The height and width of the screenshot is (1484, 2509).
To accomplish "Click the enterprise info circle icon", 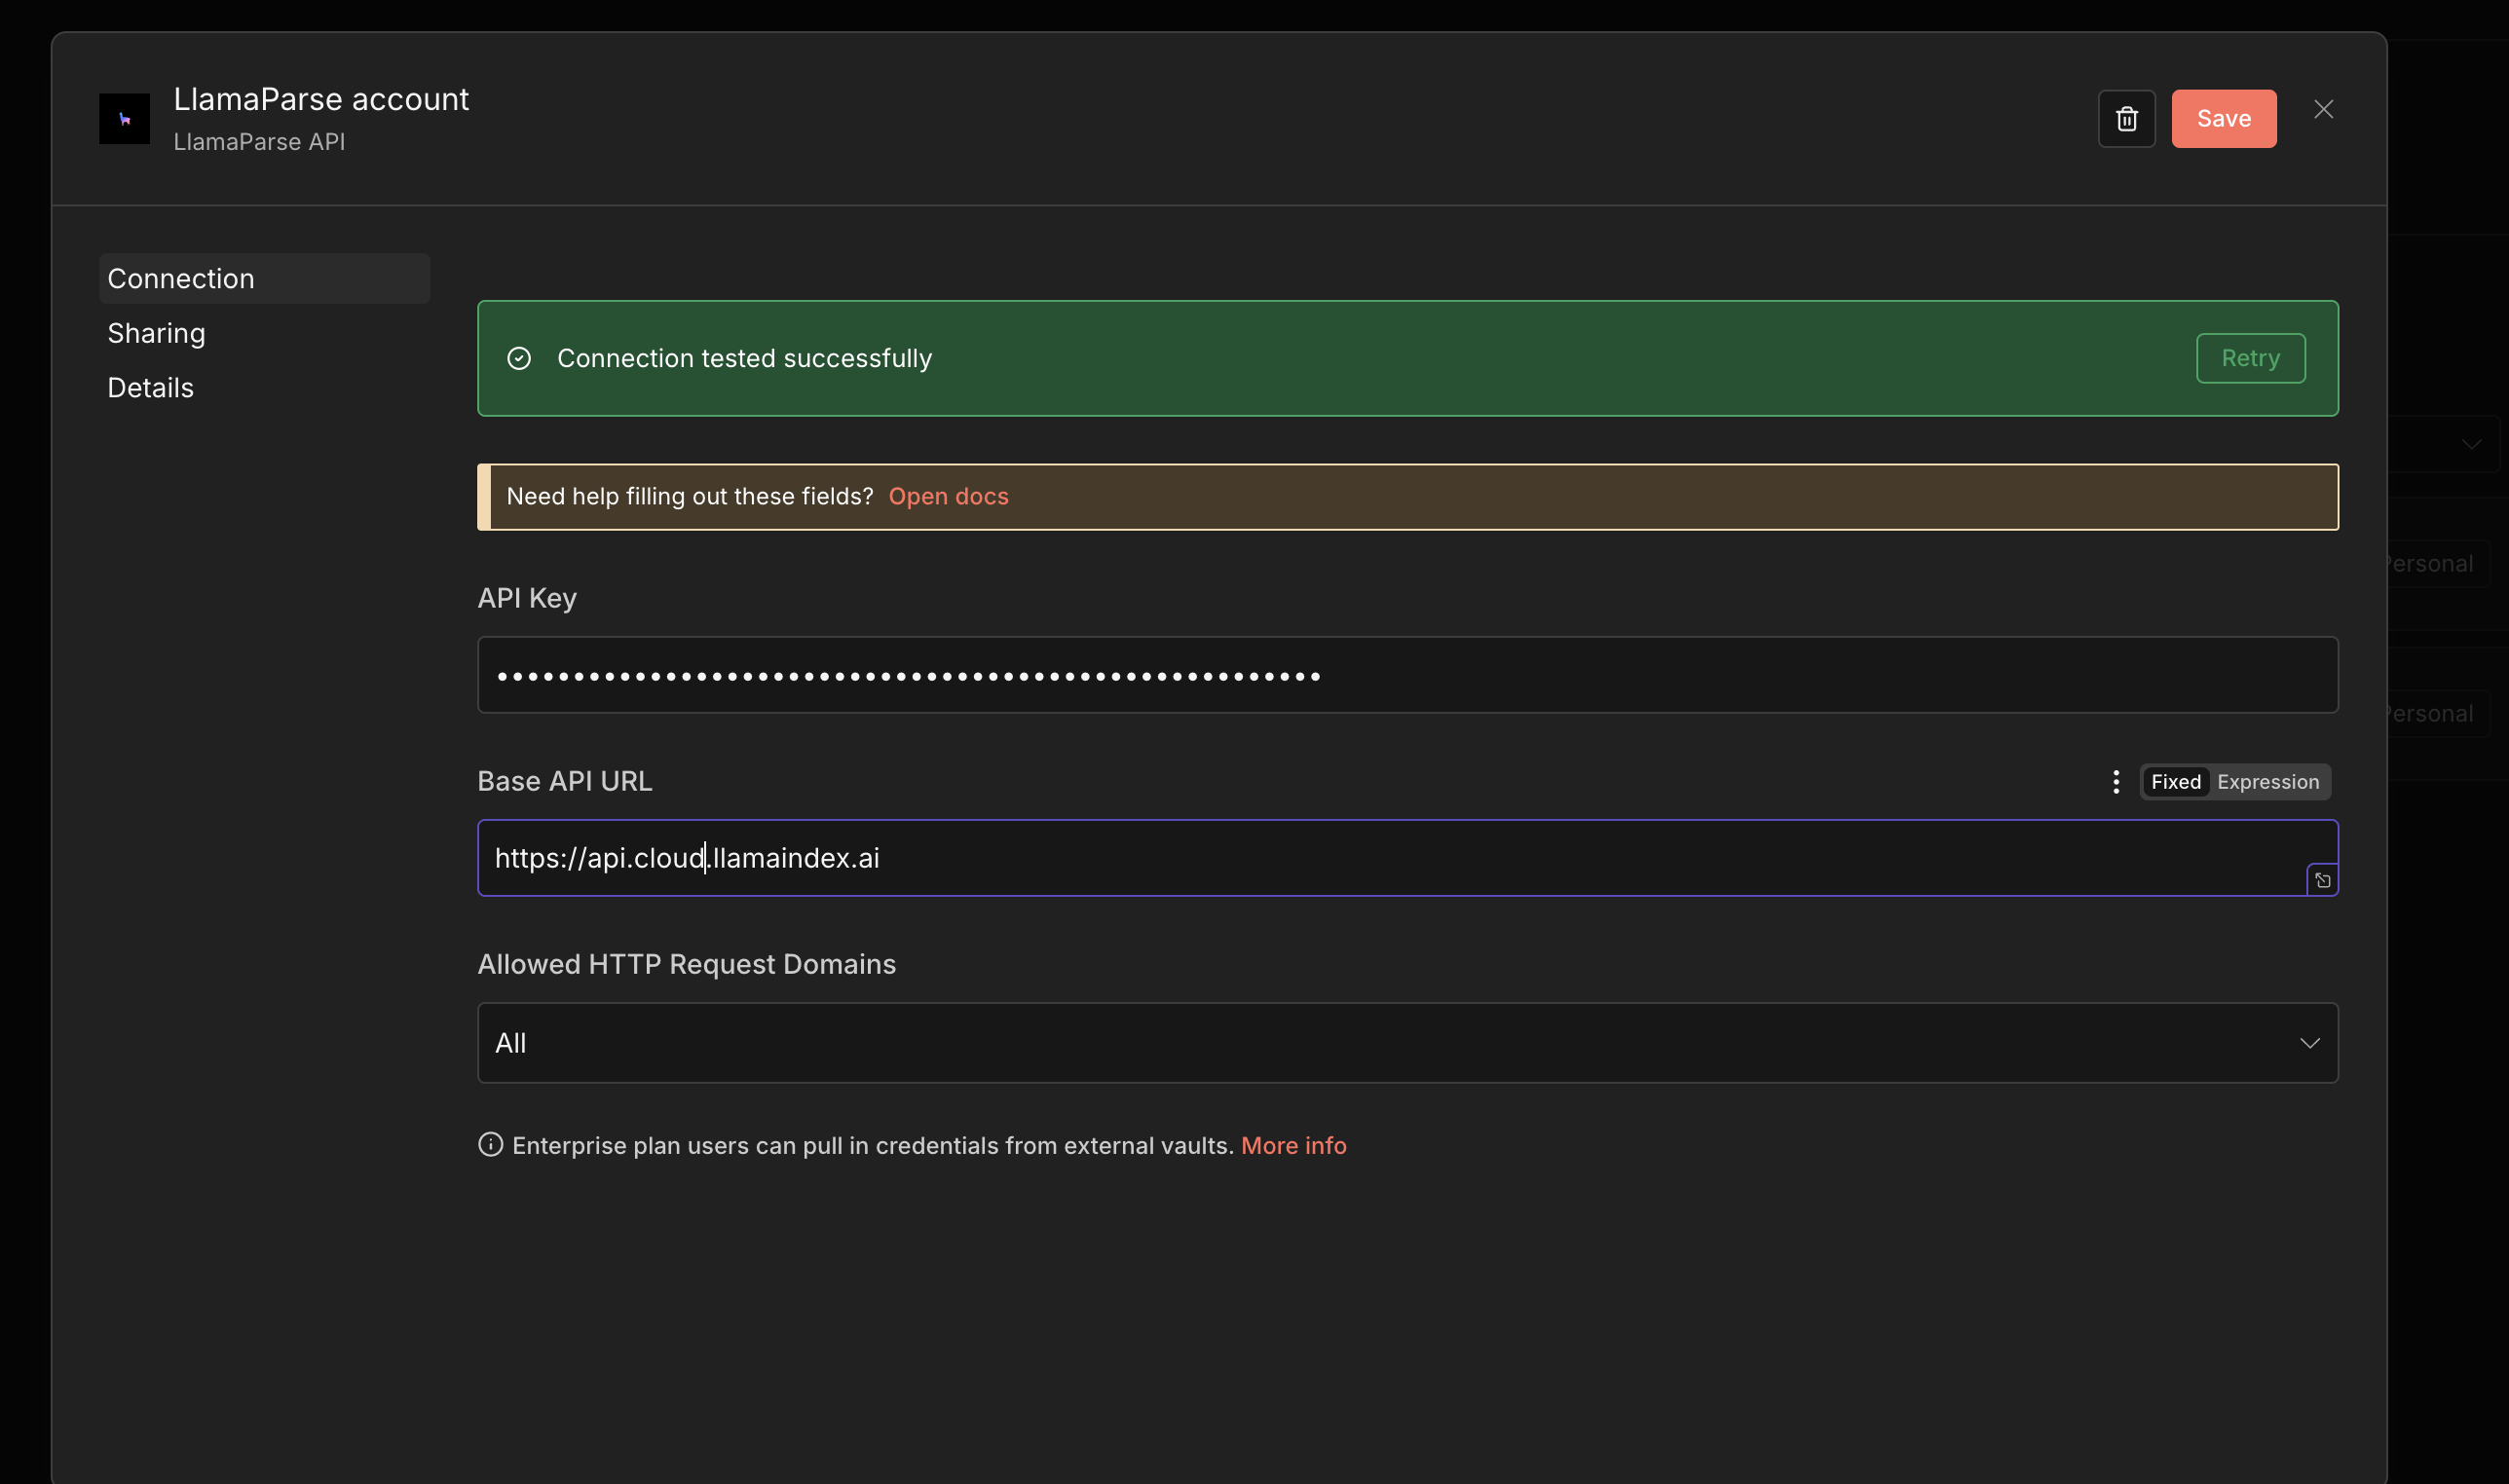I will [490, 1144].
